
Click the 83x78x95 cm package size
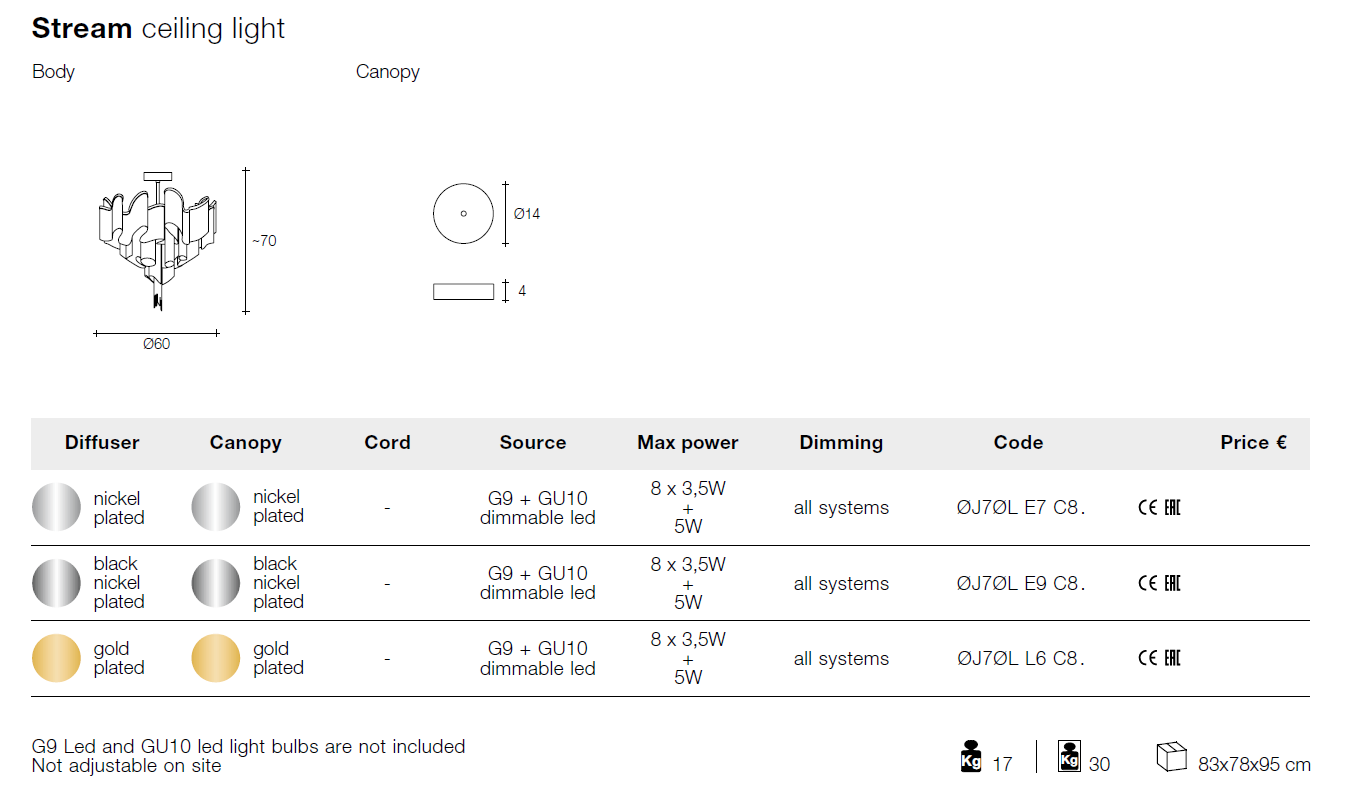pyautogui.click(x=1254, y=765)
